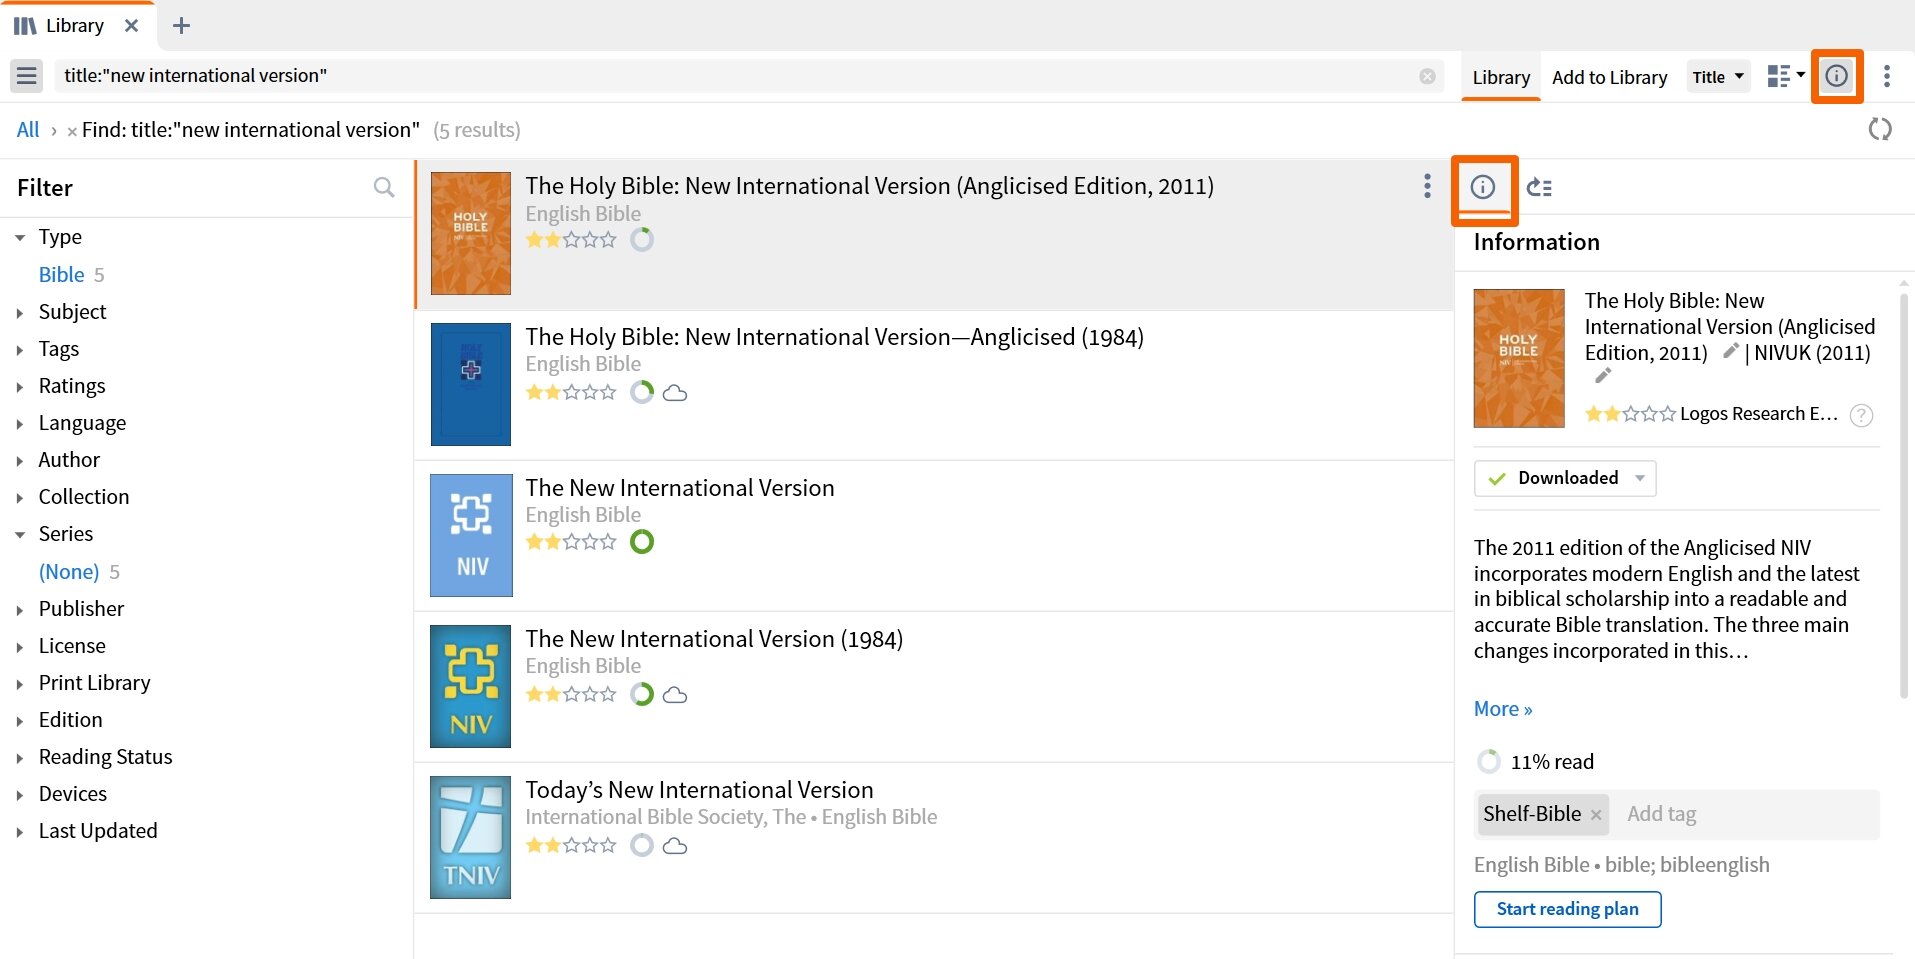The image size is (1915, 959).
Task: Switch to the Library tab button
Action: (1501, 77)
